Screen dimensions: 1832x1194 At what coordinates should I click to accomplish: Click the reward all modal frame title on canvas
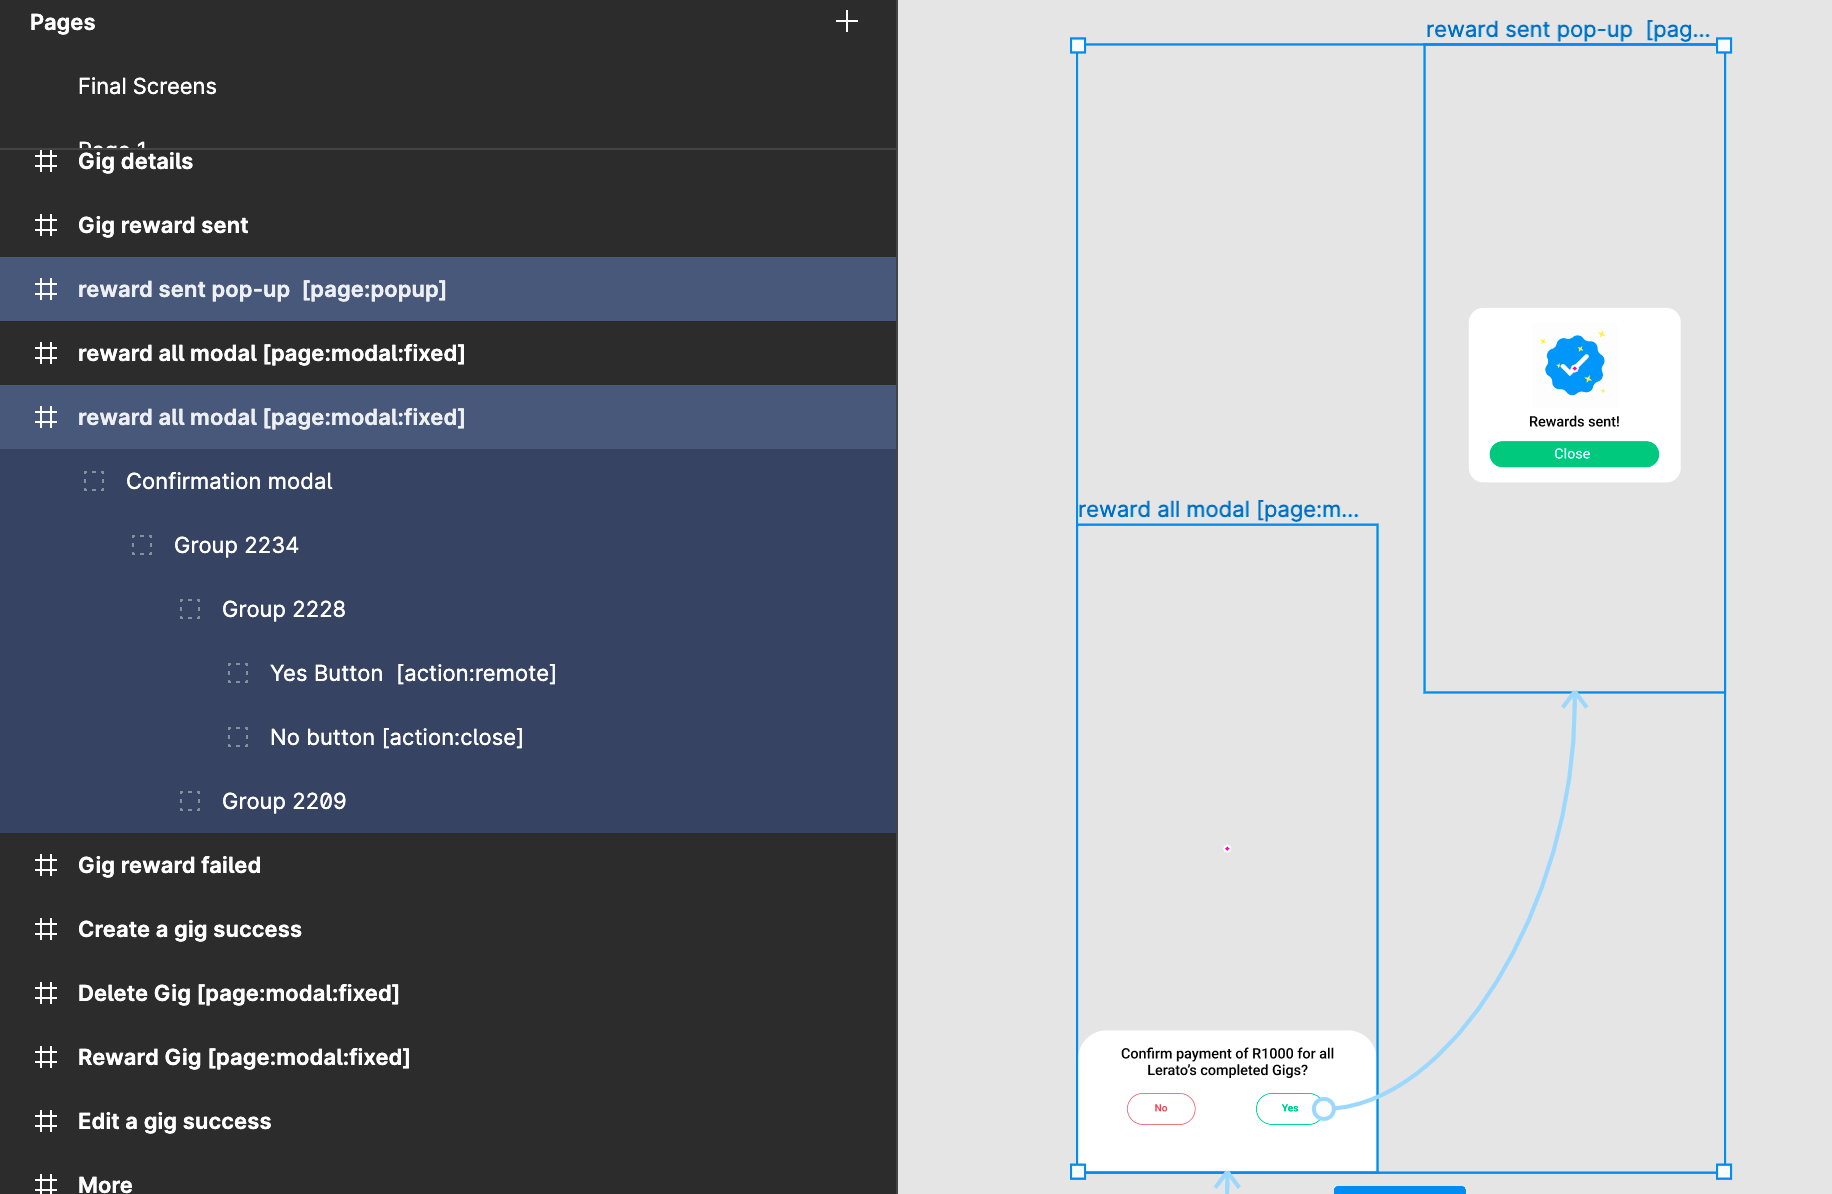point(1218,509)
